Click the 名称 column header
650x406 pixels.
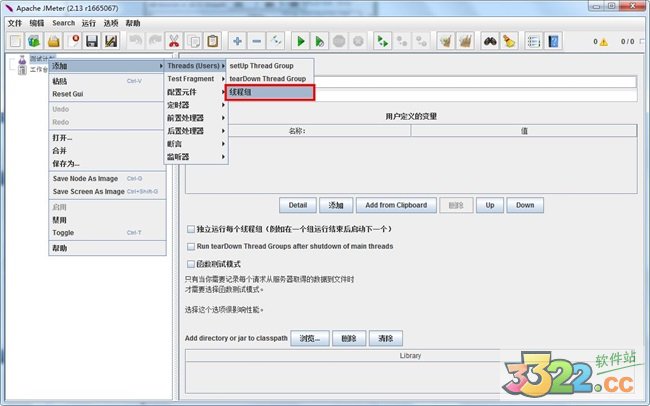tap(298, 131)
